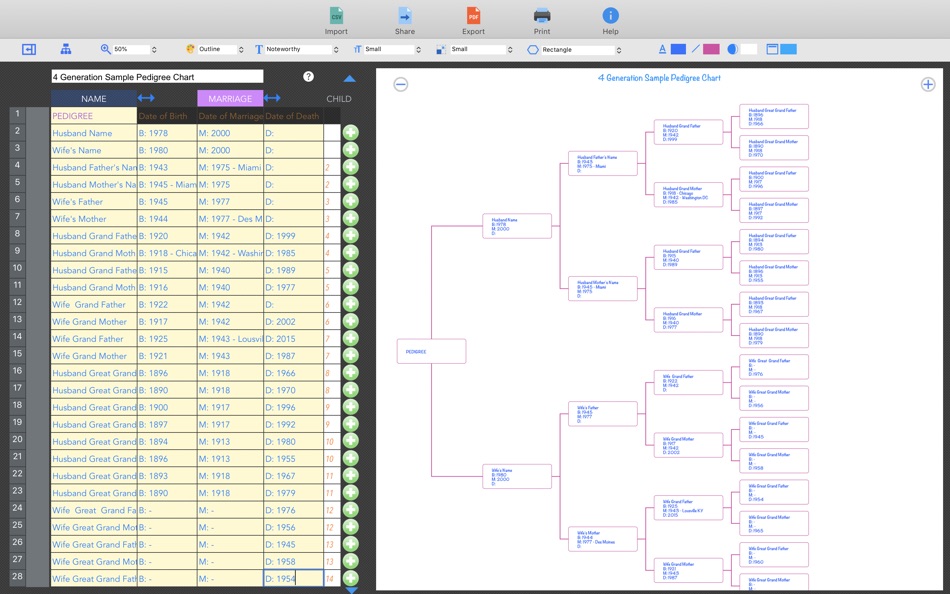The image size is (950, 594).
Task: Select the 'B: 1980' birth cell
Action: pyautogui.click(x=167, y=150)
